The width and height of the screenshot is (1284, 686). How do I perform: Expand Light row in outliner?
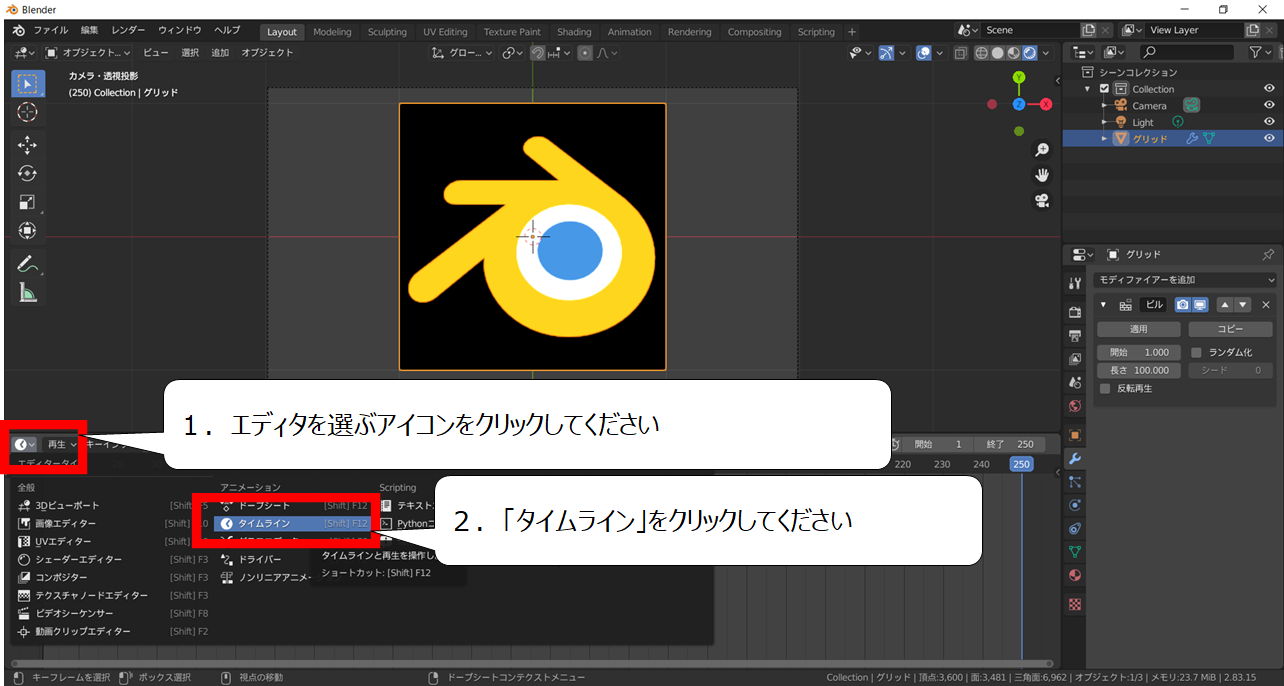point(1104,122)
